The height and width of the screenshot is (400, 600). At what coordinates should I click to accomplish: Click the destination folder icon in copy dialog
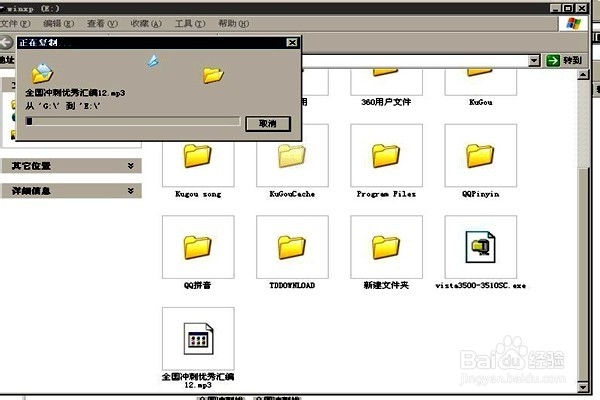tap(213, 75)
